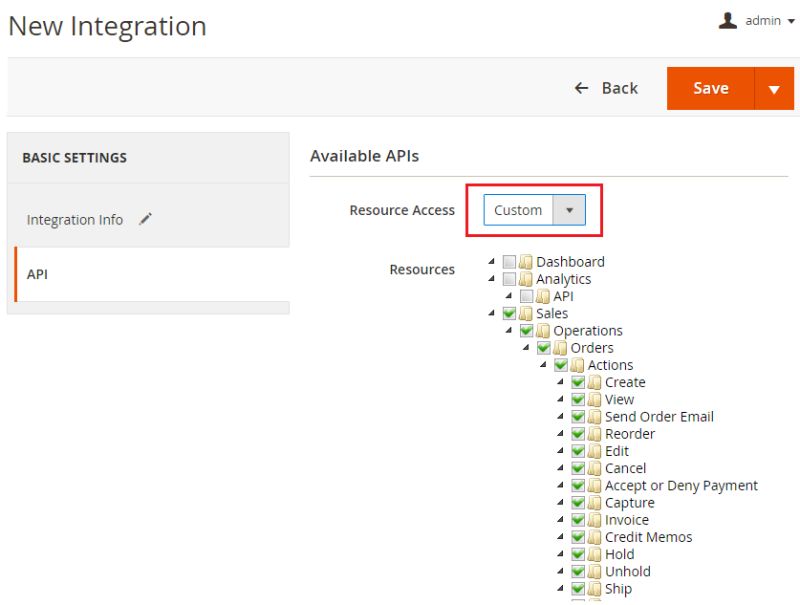Select the Accept or Deny Payment label

pos(681,486)
